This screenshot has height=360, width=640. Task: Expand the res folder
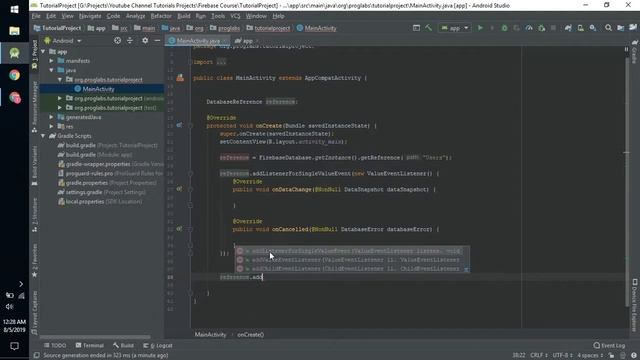tap(52, 127)
